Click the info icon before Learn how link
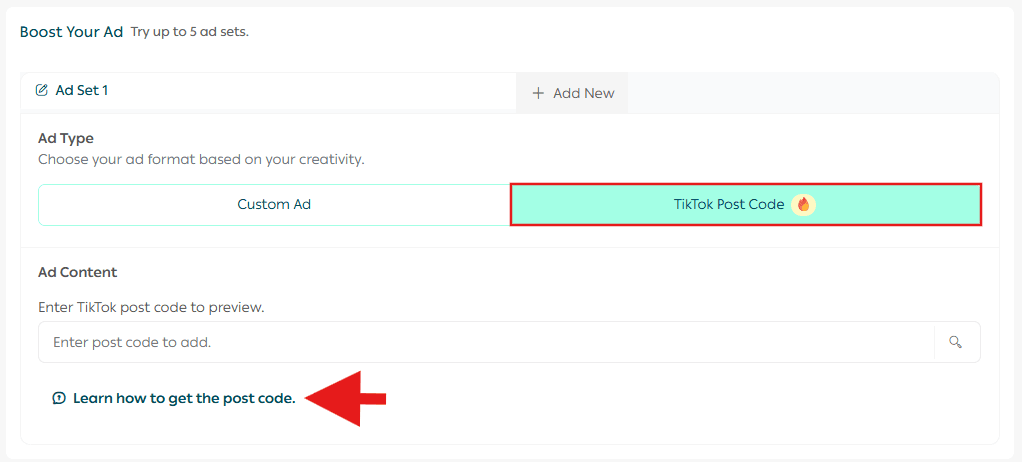Image resolution: width=1022 pixels, height=462 pixels. (59, 398)
